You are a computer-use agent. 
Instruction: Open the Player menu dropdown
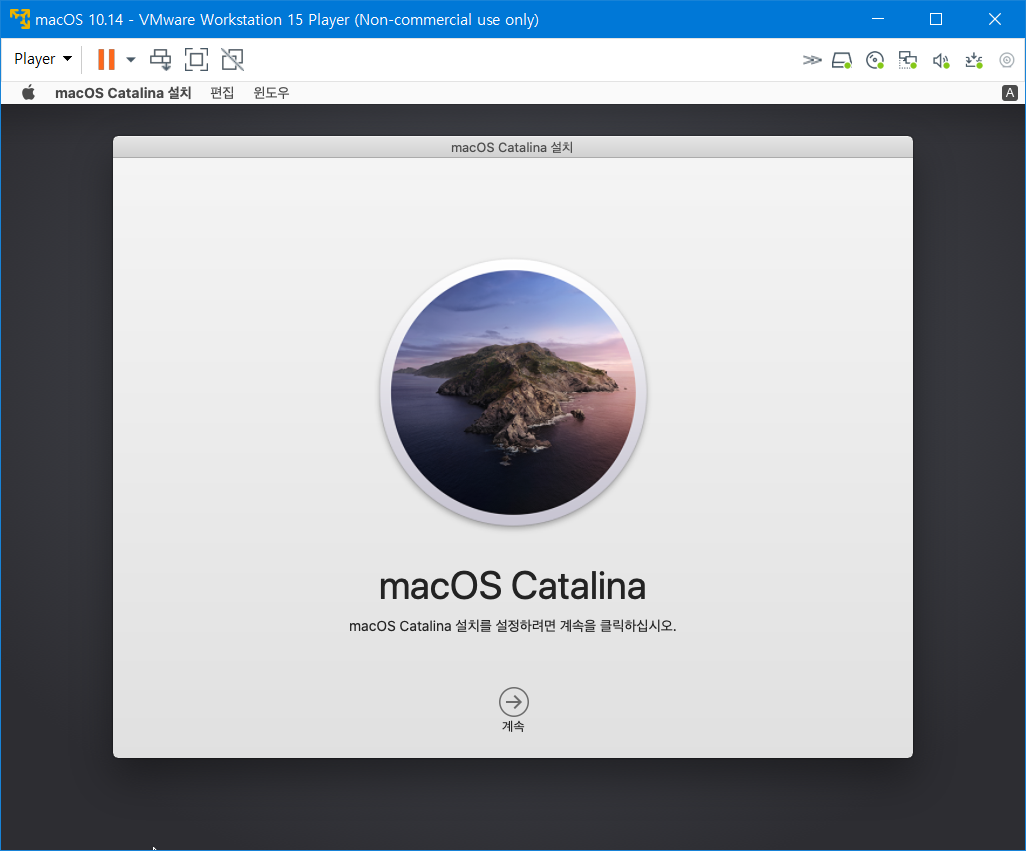(x=43, y=59)
